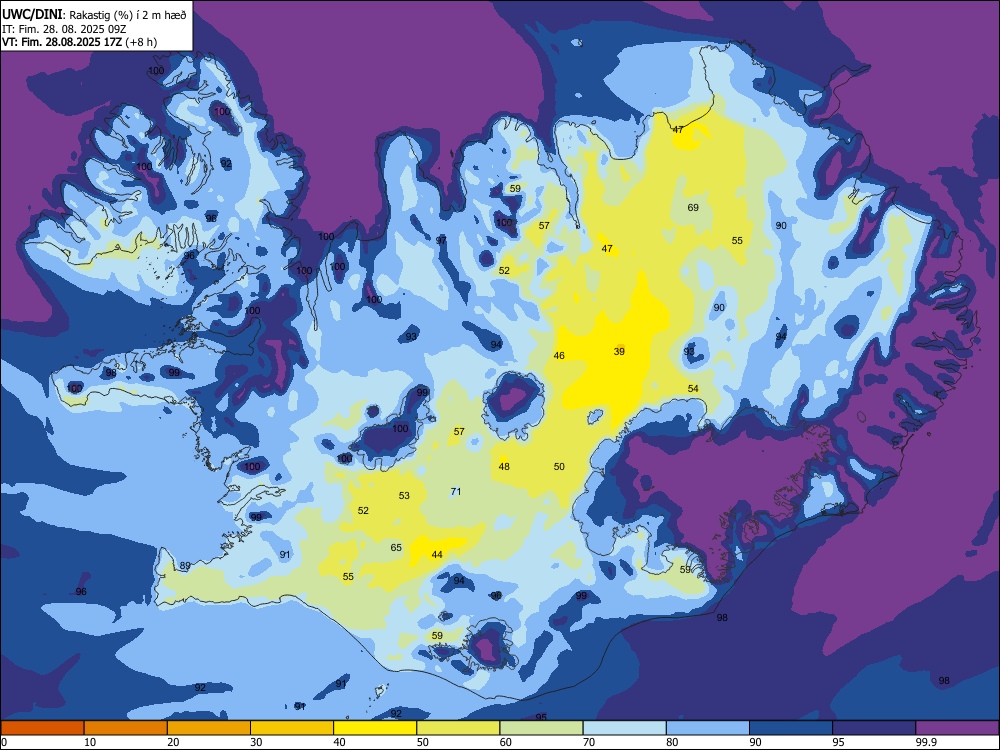1000x750 pixels.
Task: Click the 'IT: Fim. 28. 08. 2025 09Z' line
Action: (x=64, y=29)
